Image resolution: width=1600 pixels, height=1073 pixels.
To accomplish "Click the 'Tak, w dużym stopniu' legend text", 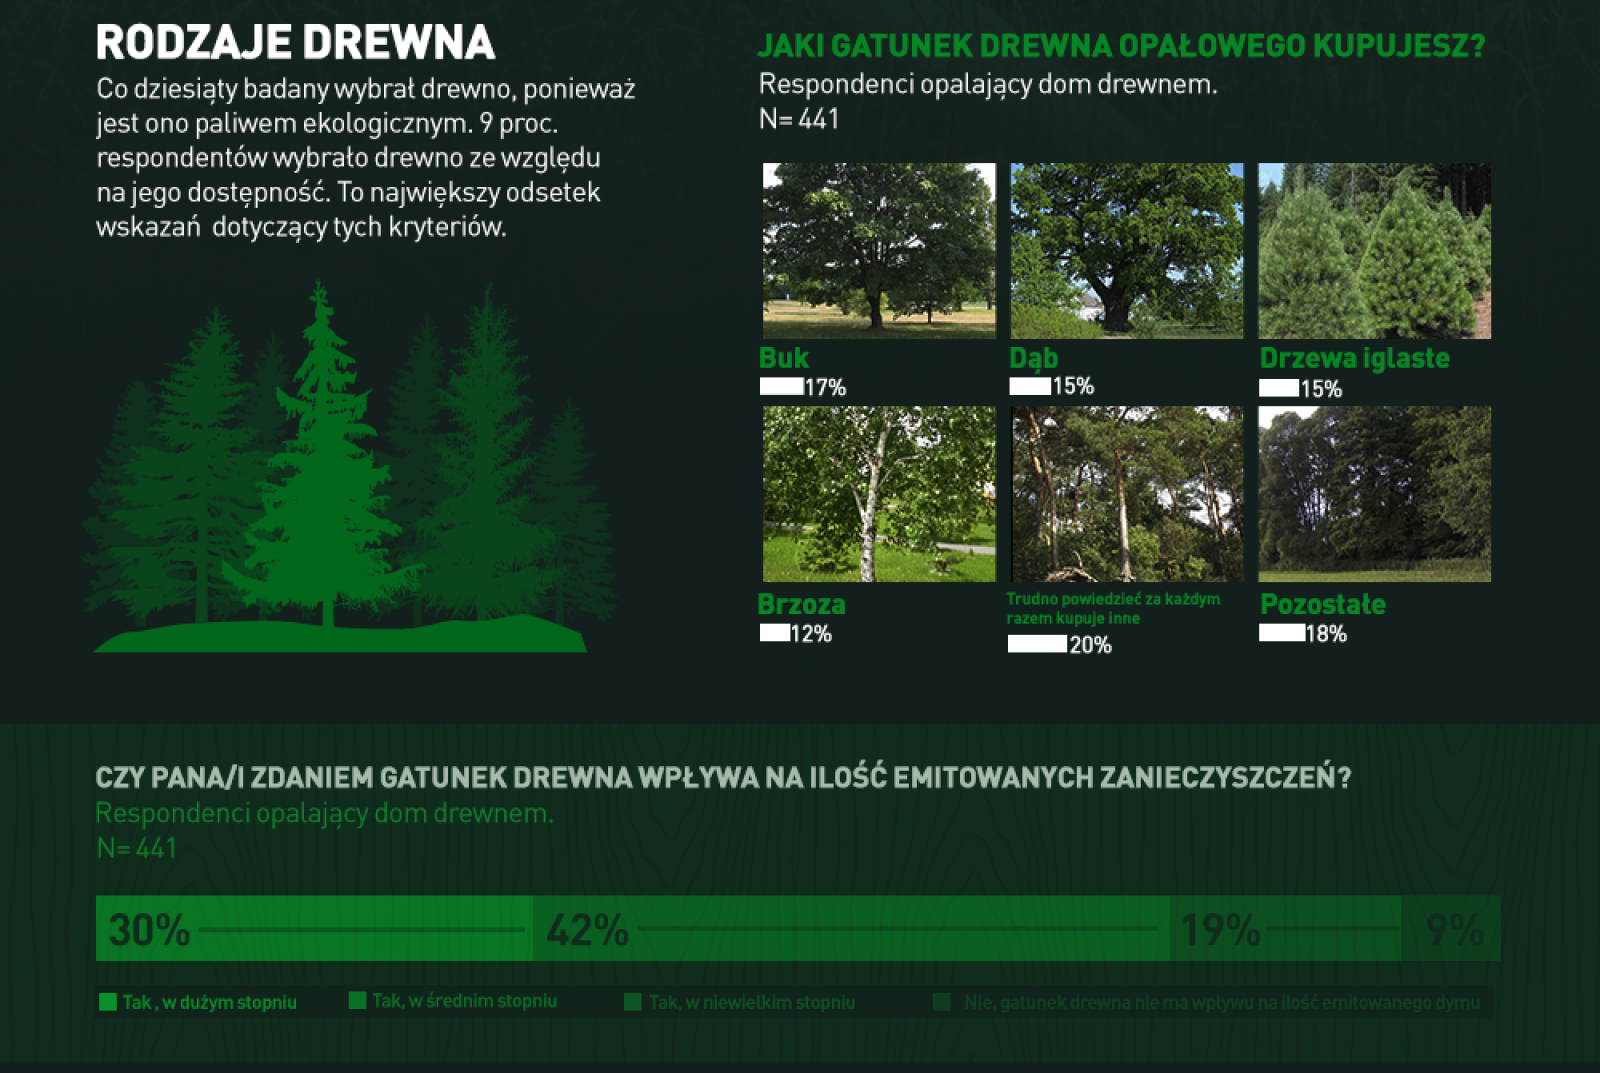I will [x=210, y=1002].
